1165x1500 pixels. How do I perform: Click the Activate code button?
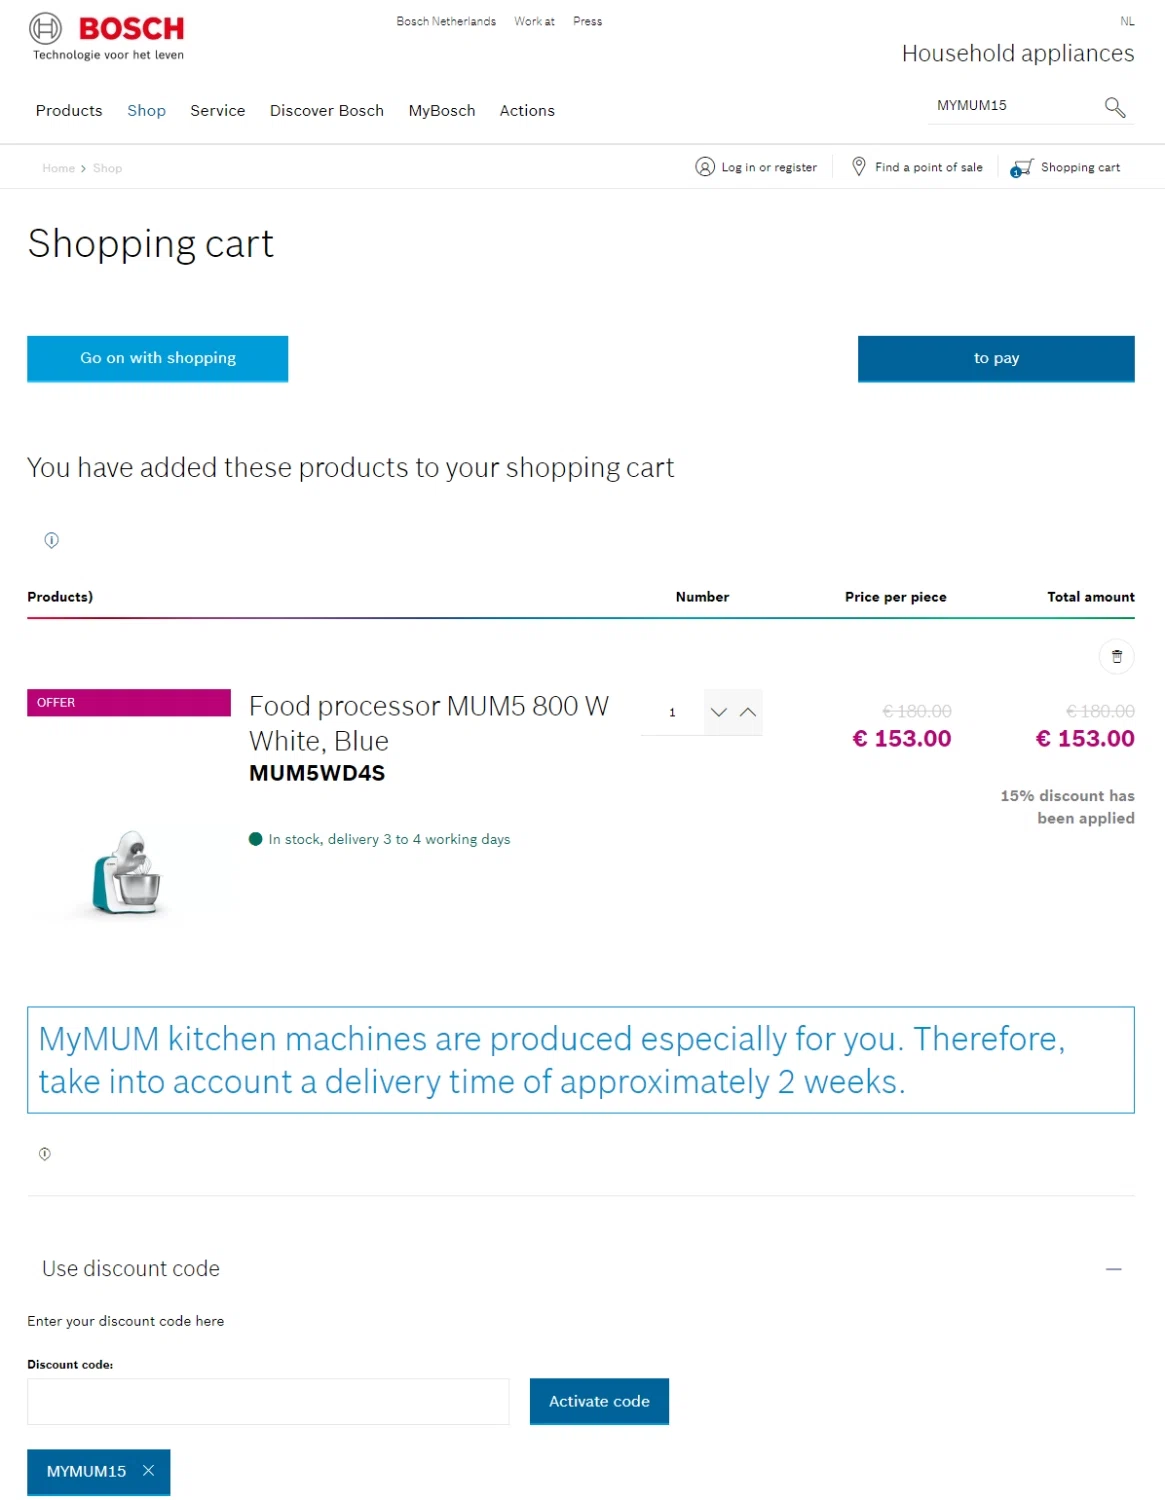click(599, 1401)
